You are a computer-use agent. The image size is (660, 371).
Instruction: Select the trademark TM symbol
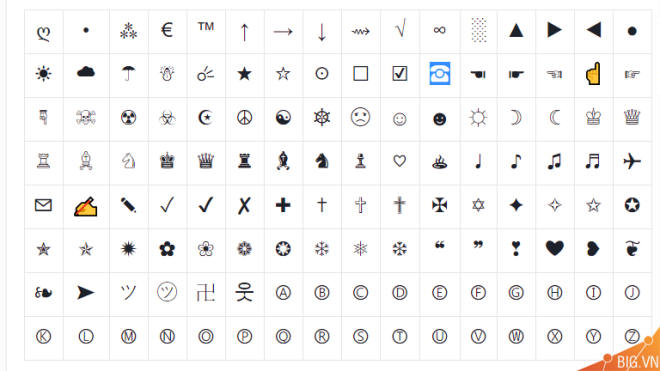click(x=206, y=27)
